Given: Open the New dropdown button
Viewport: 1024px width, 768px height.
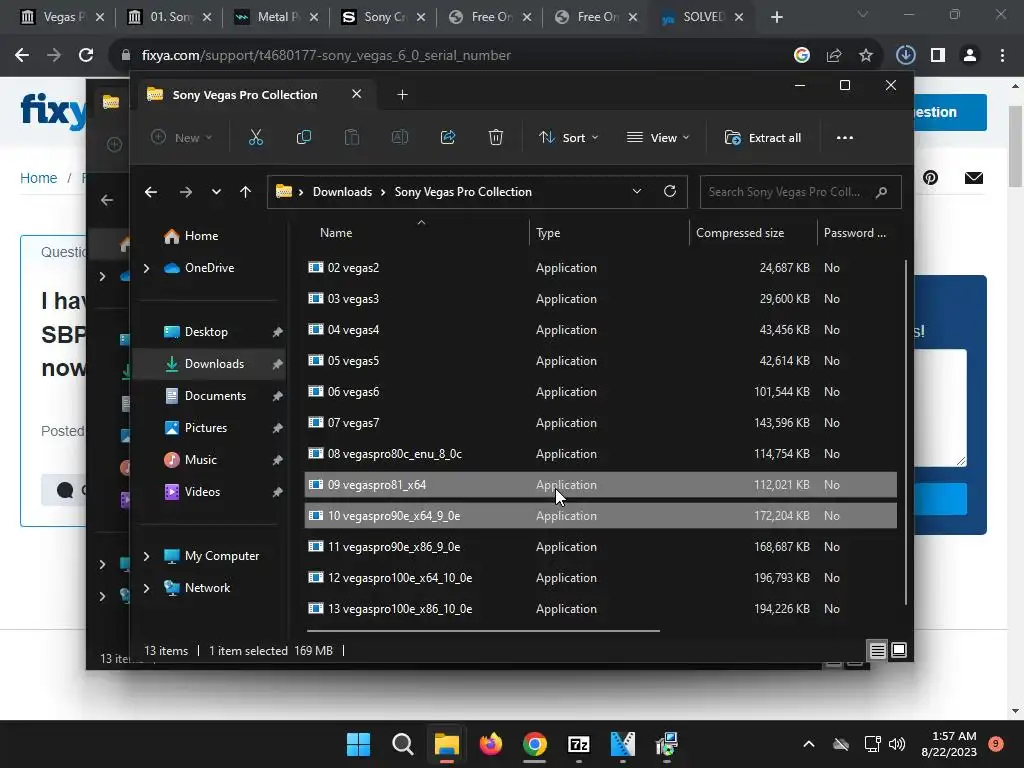Looking at the screenshot, I should [182, 138].
